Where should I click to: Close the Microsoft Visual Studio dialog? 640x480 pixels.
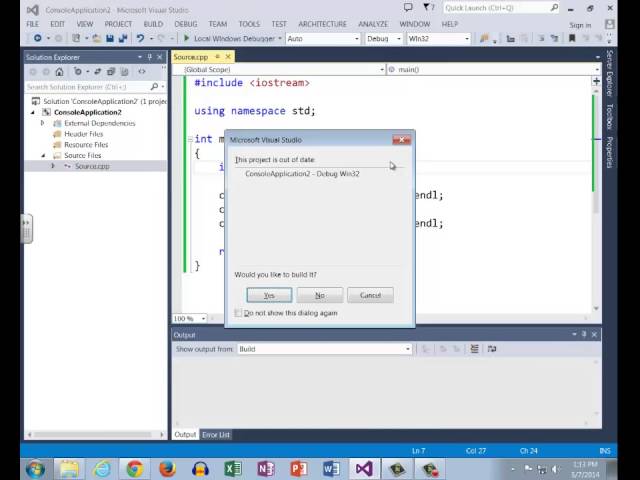point(402,140)
